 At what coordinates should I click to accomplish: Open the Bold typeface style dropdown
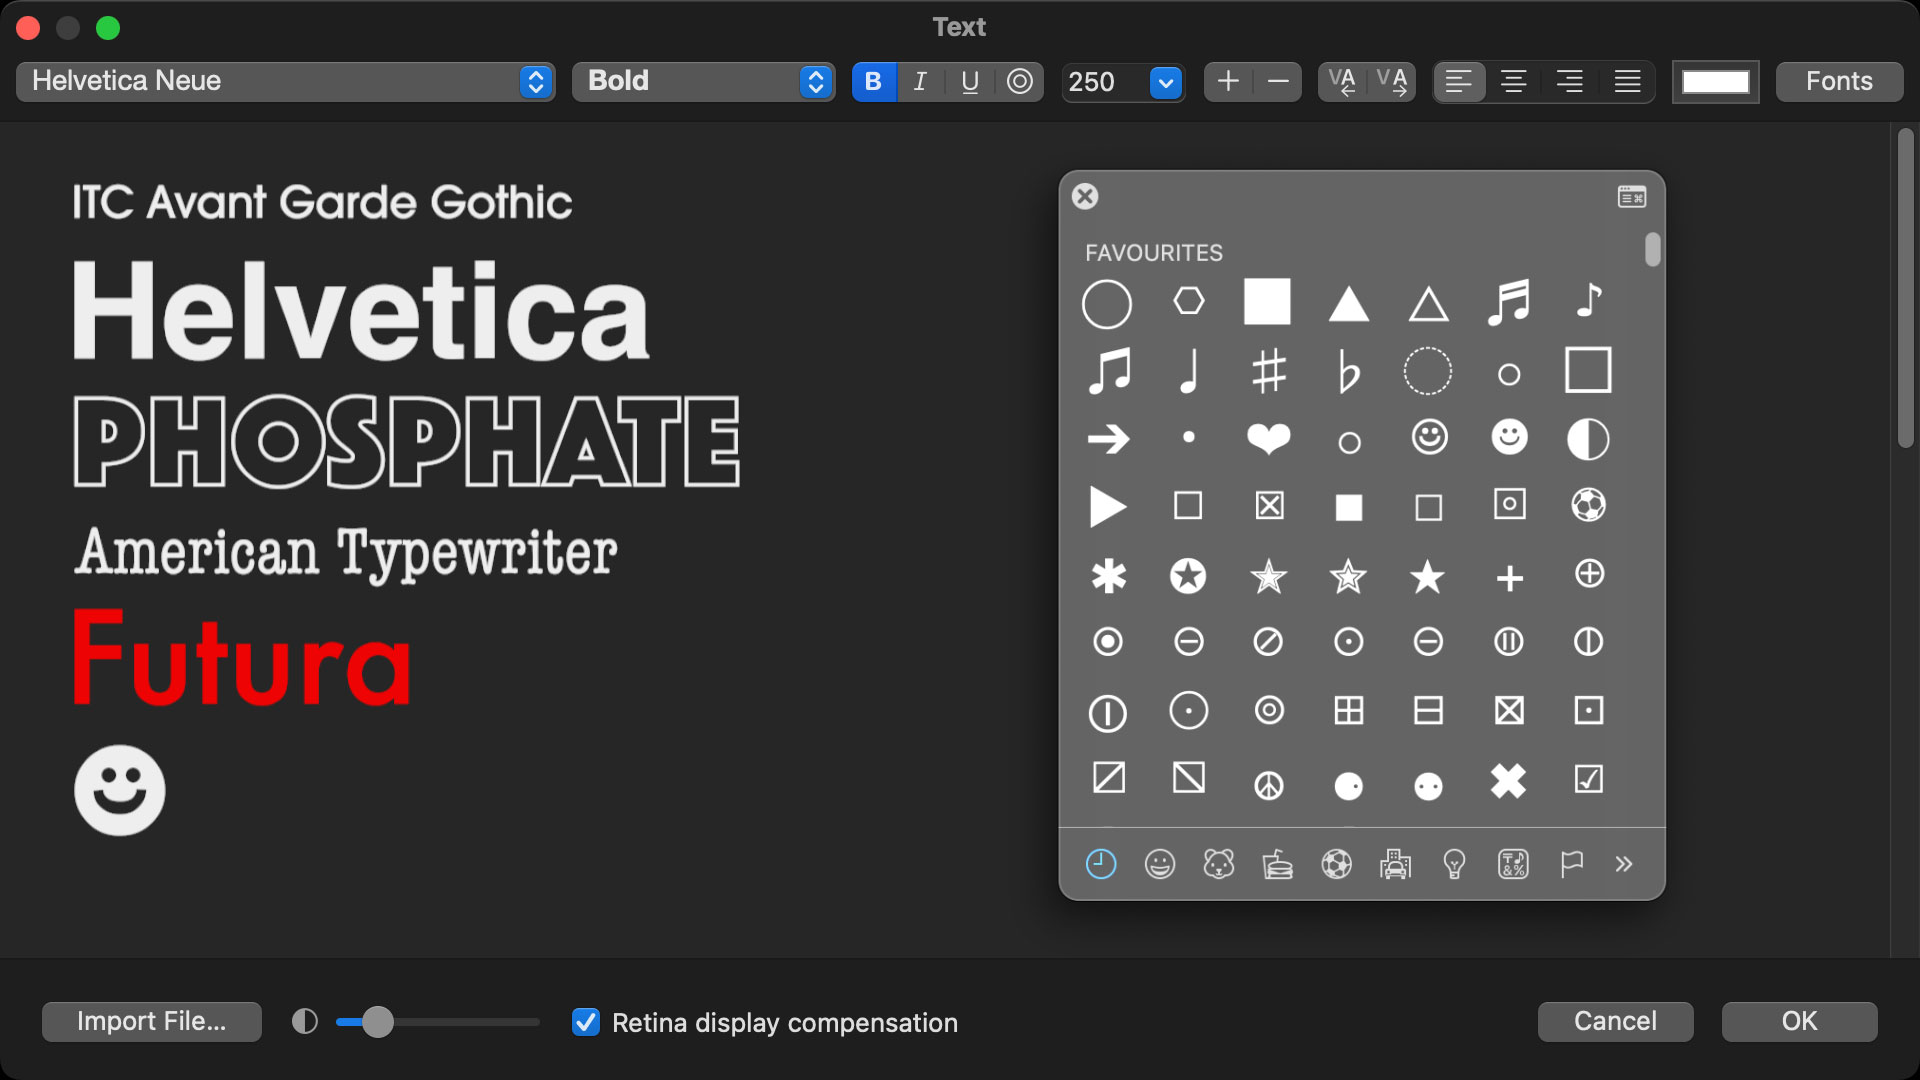tap(704, 81)
